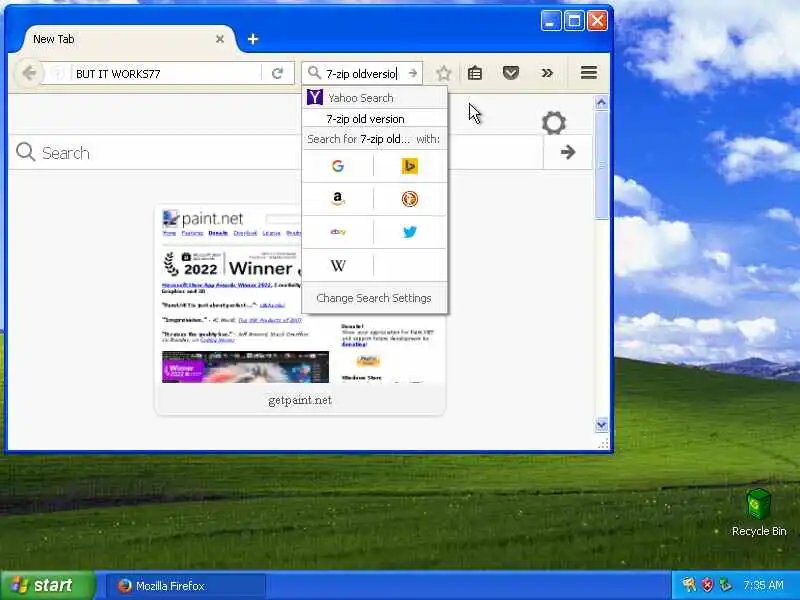800x600 pixels.
Task: Bookmark this page with the star icon
Action: (444, 73)
